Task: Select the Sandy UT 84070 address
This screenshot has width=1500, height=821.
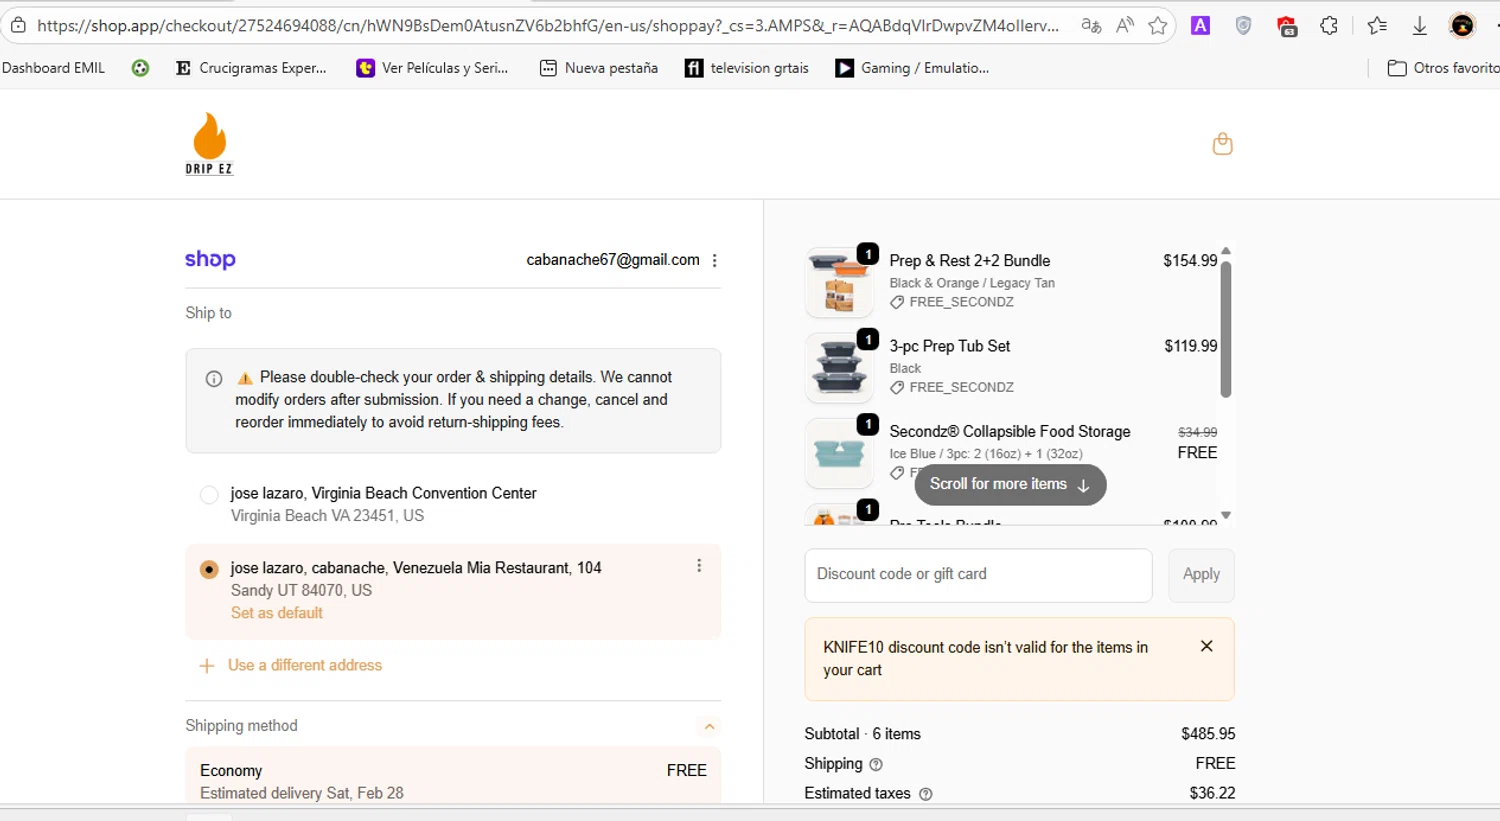Action: pos(209,569)
